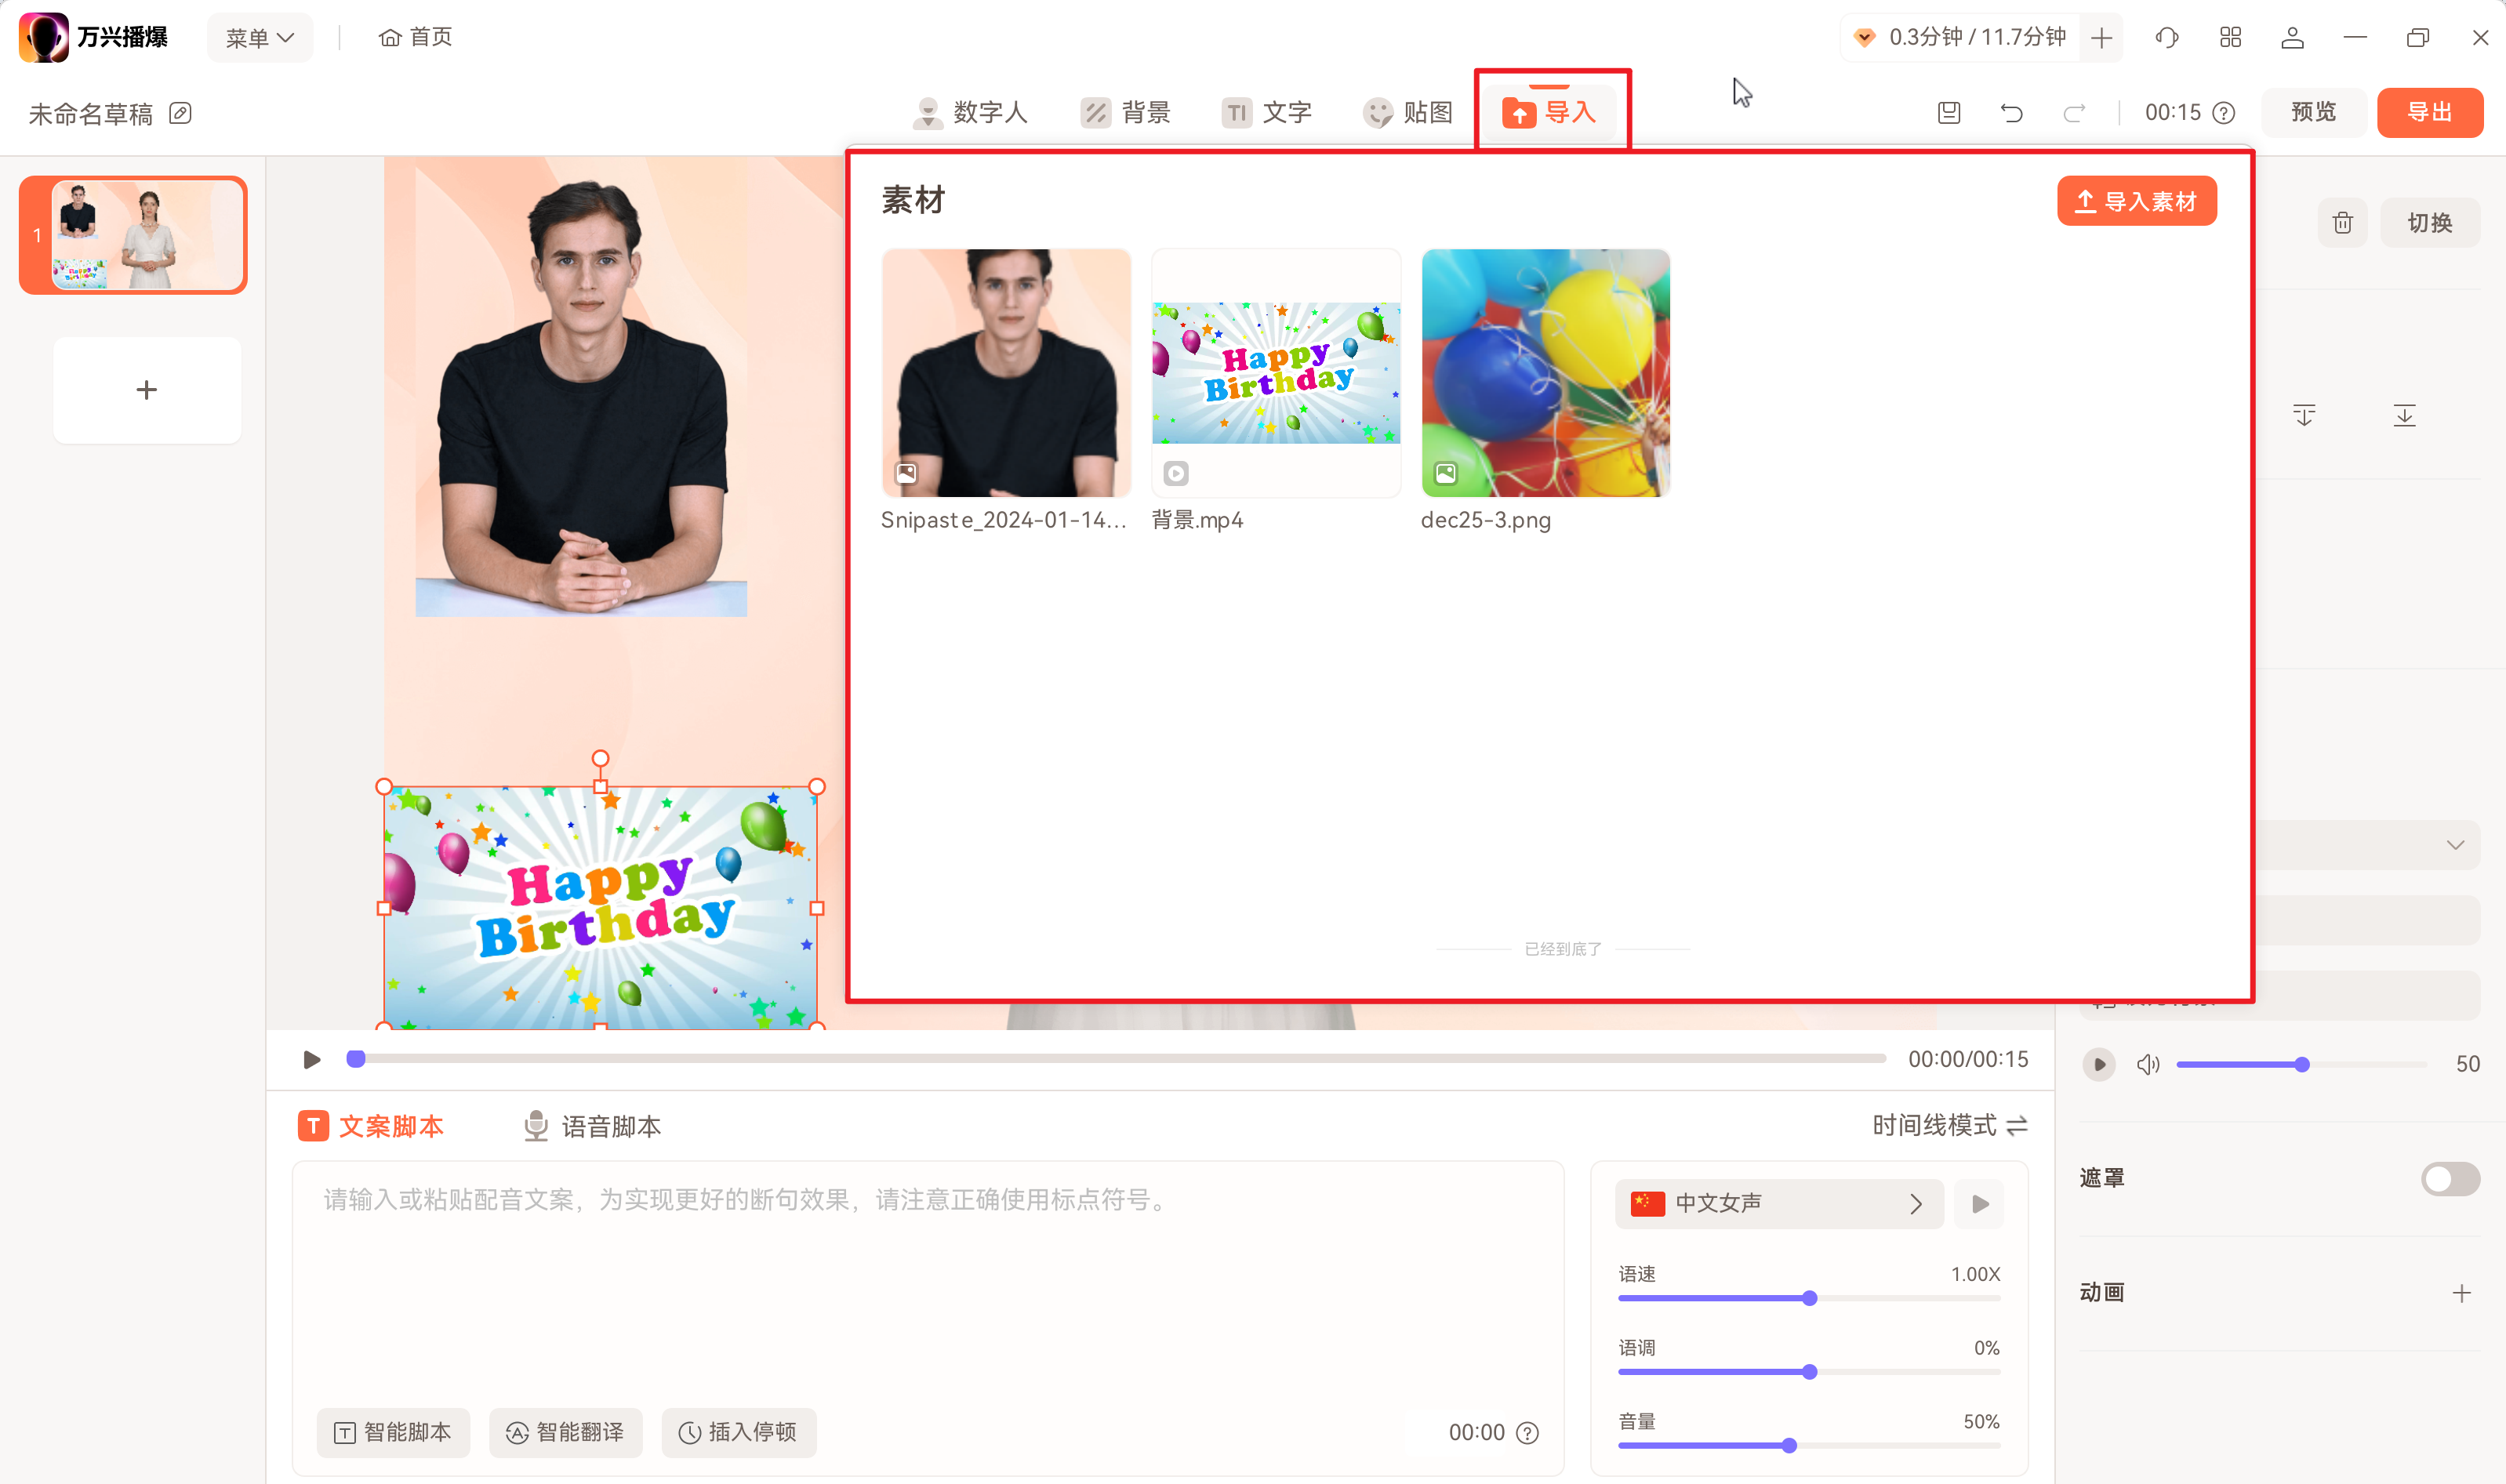Click the undo arrow icon
This screenshot has height=1484, width=2506.
click(x=2011, y=113)
